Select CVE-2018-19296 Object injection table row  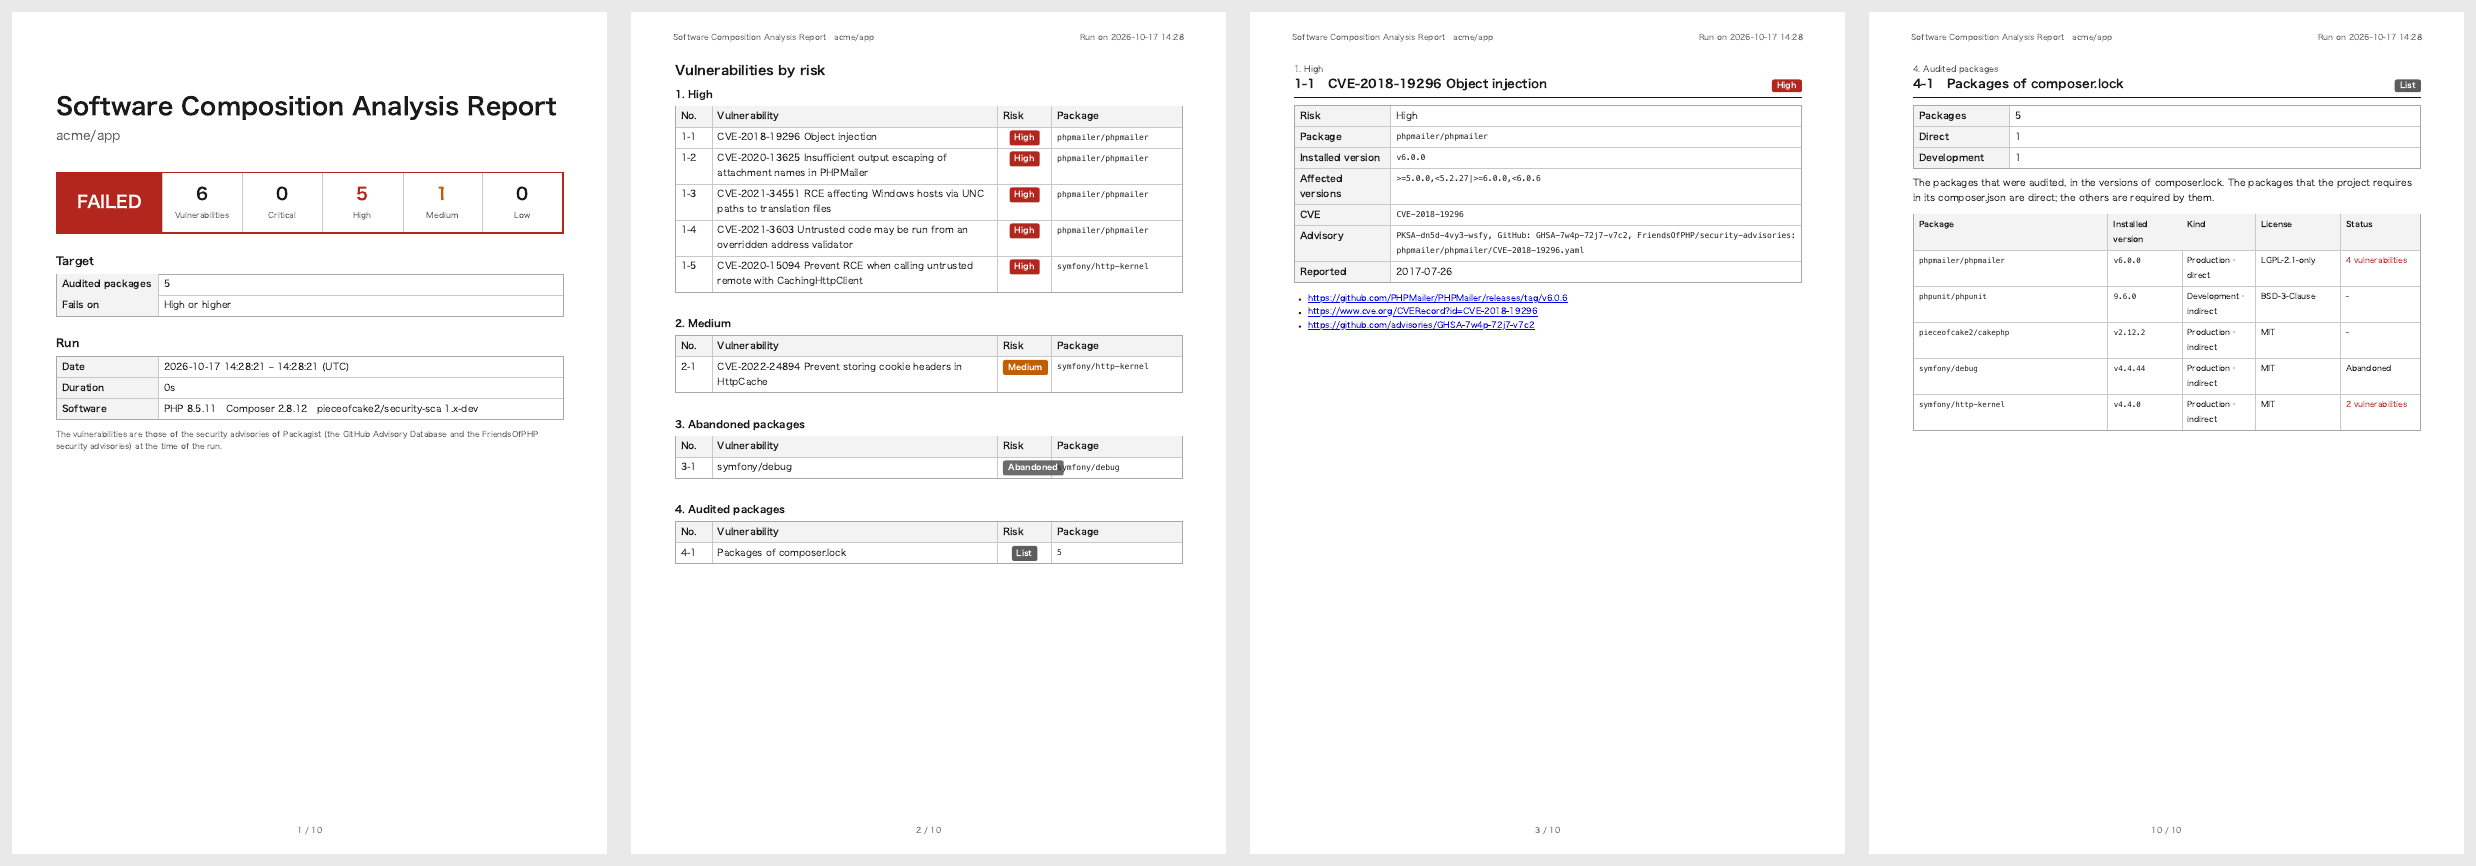click(x=928, y=137)
